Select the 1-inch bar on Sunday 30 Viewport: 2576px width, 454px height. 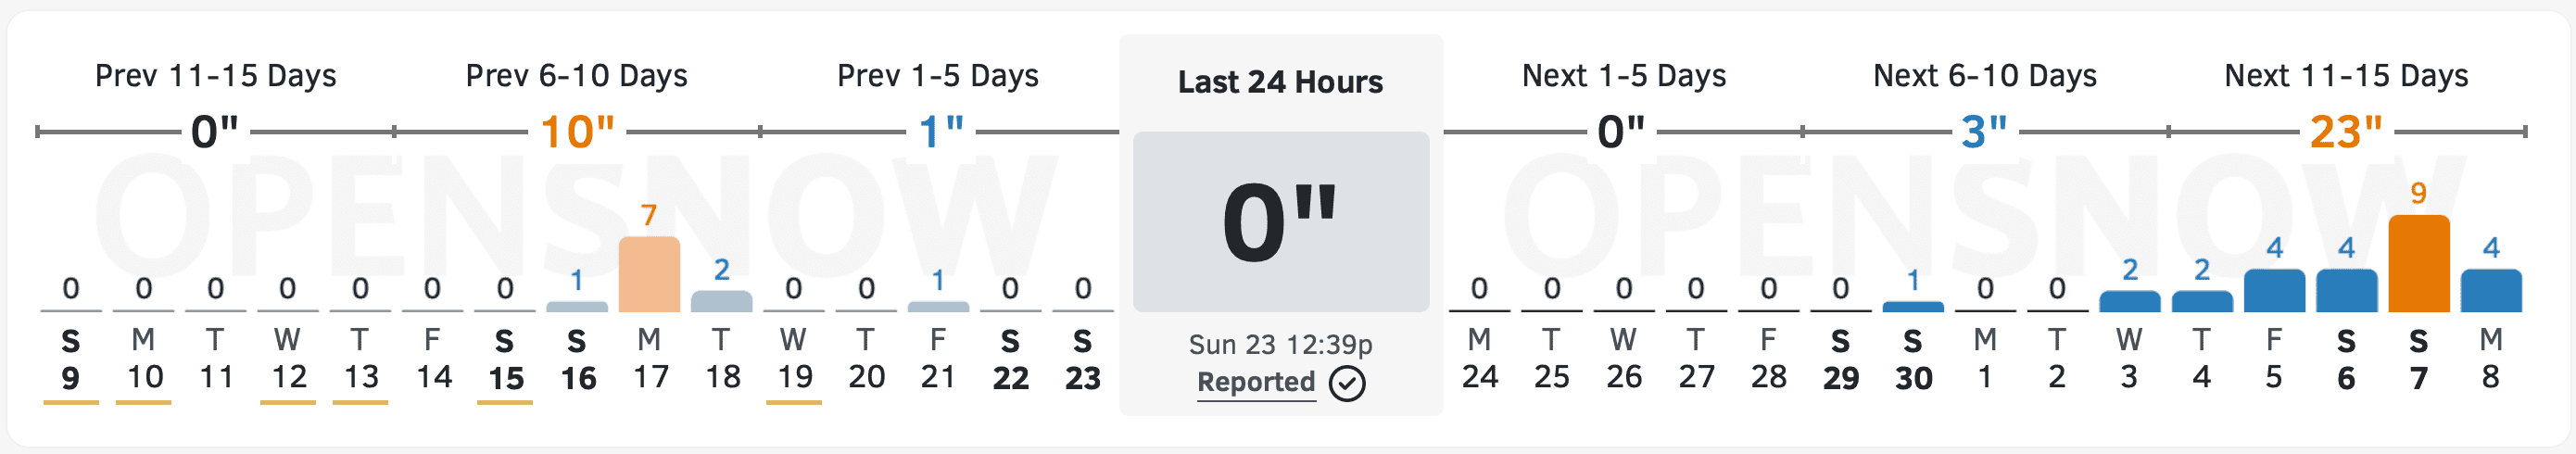click(1912, 305)
